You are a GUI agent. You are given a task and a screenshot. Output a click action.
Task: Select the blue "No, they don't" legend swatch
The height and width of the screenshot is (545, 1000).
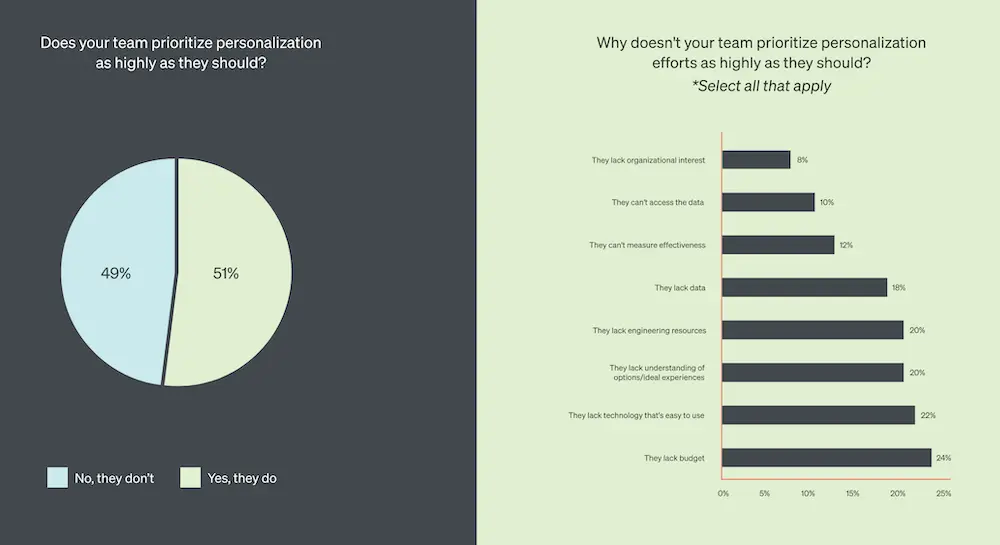[58, 478]
